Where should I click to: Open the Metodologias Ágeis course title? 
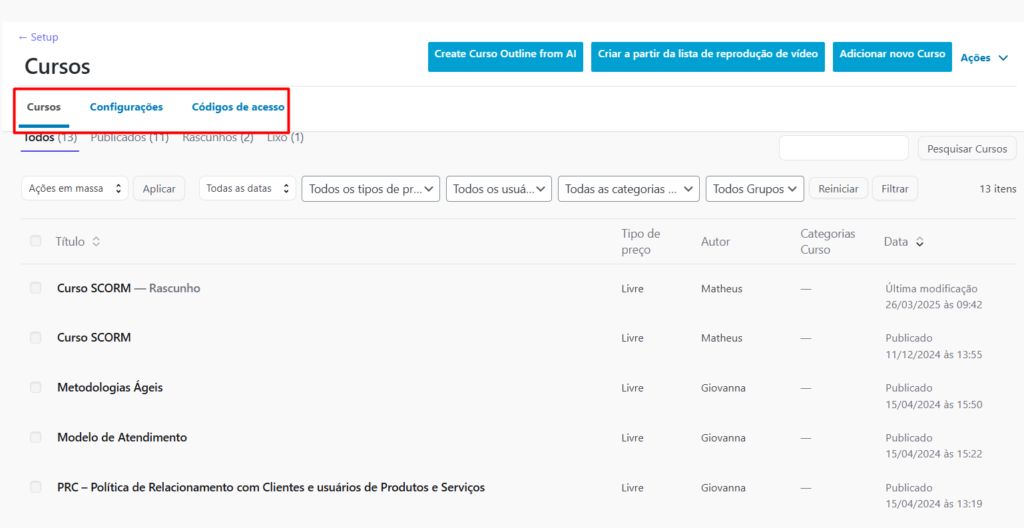click(x=110, y=387)
